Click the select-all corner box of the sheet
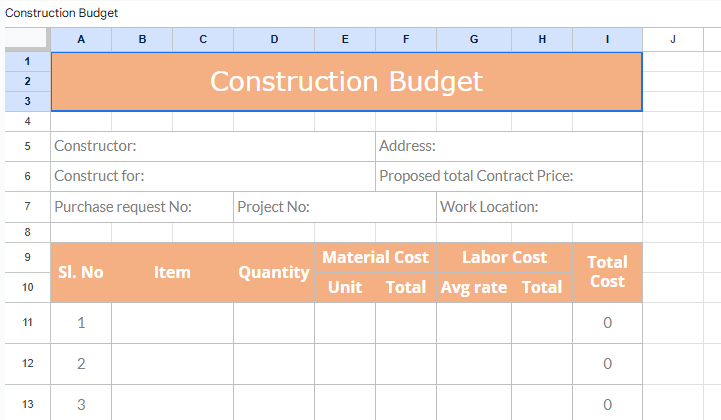Screen dimensions: 721x420 [25, 39]
